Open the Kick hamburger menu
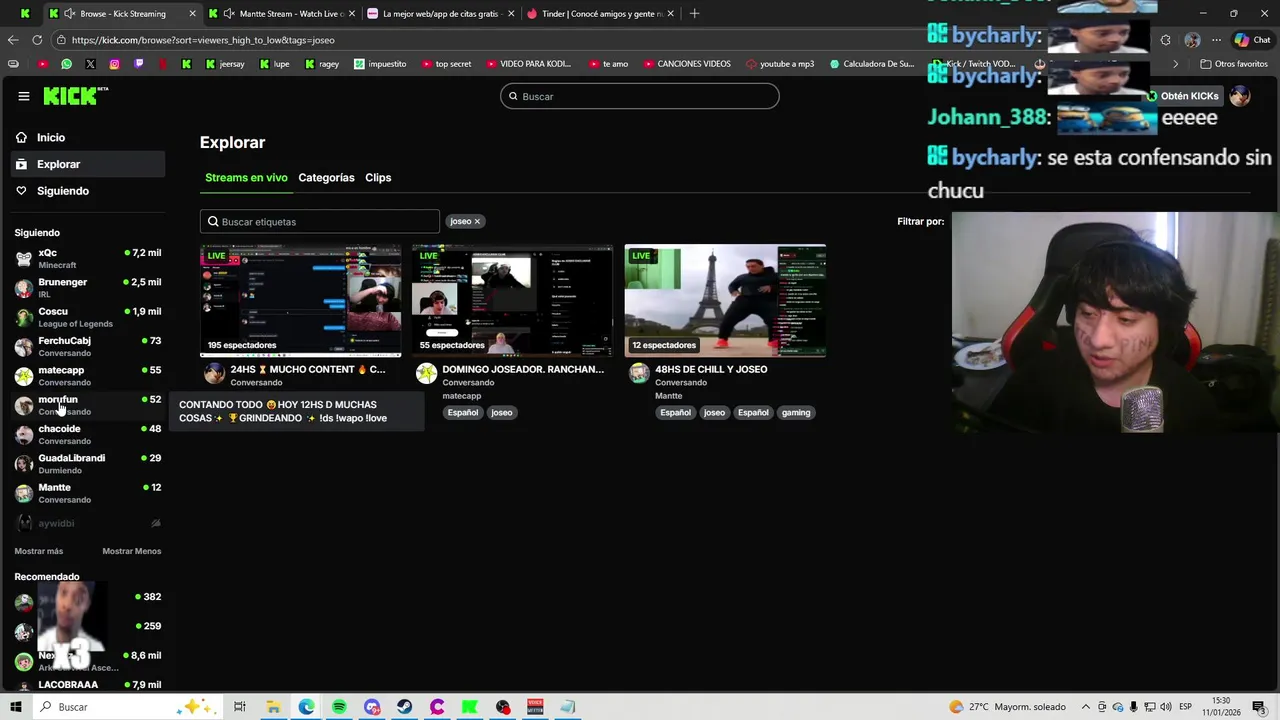The height and width of the screenshot is (720, 1280). tap(24, 96)
